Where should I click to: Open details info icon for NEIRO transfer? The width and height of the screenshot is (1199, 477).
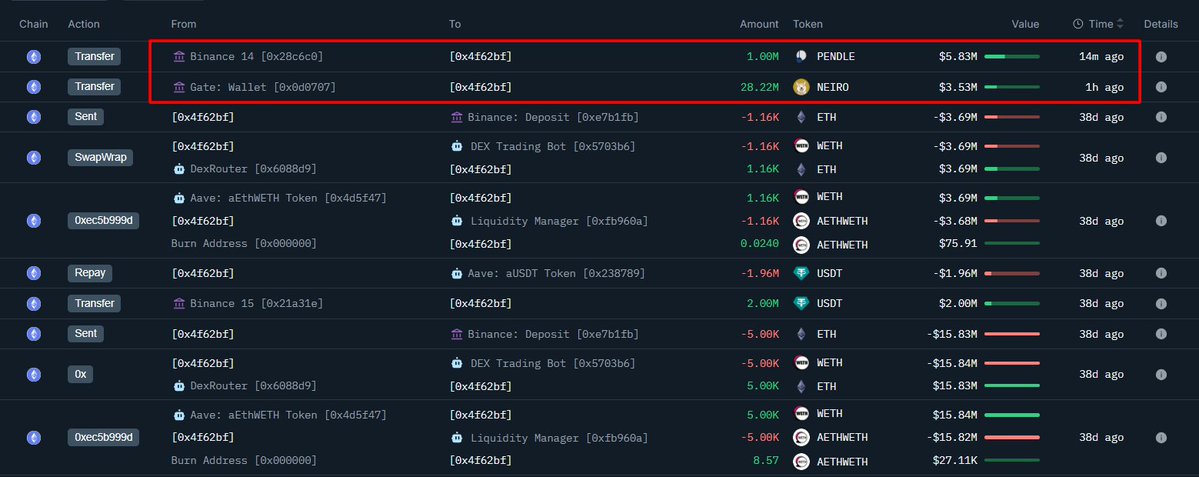pos(1161,87)
